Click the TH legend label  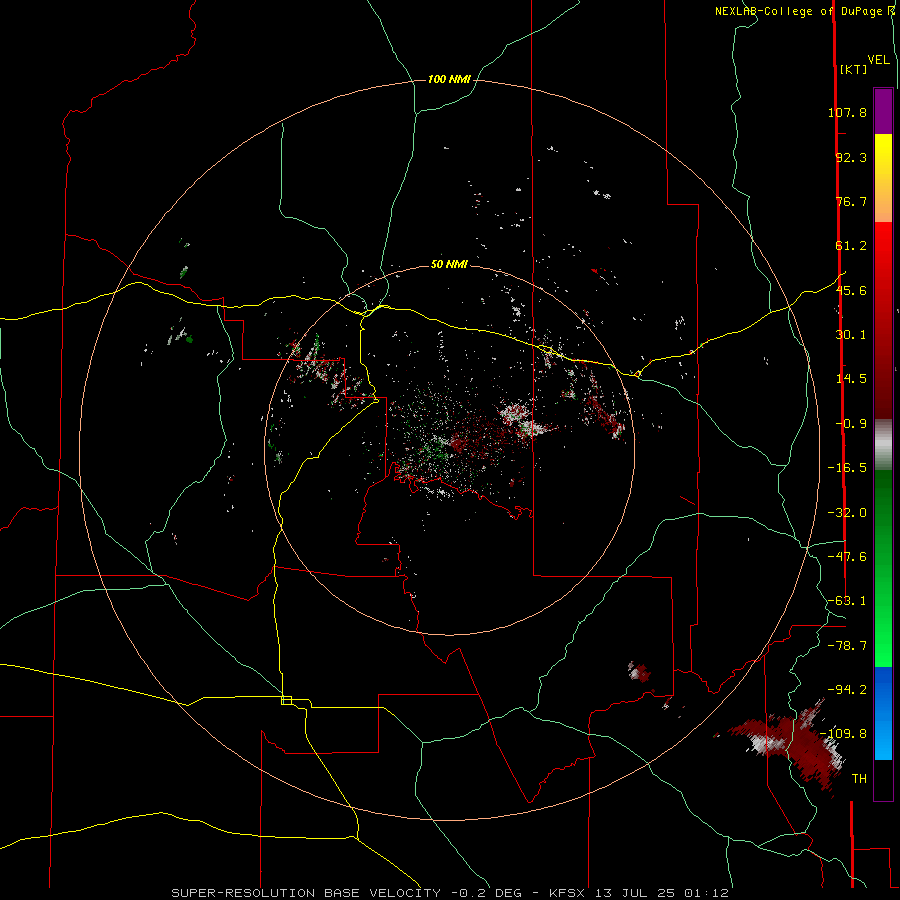click(x=859, y=779)
